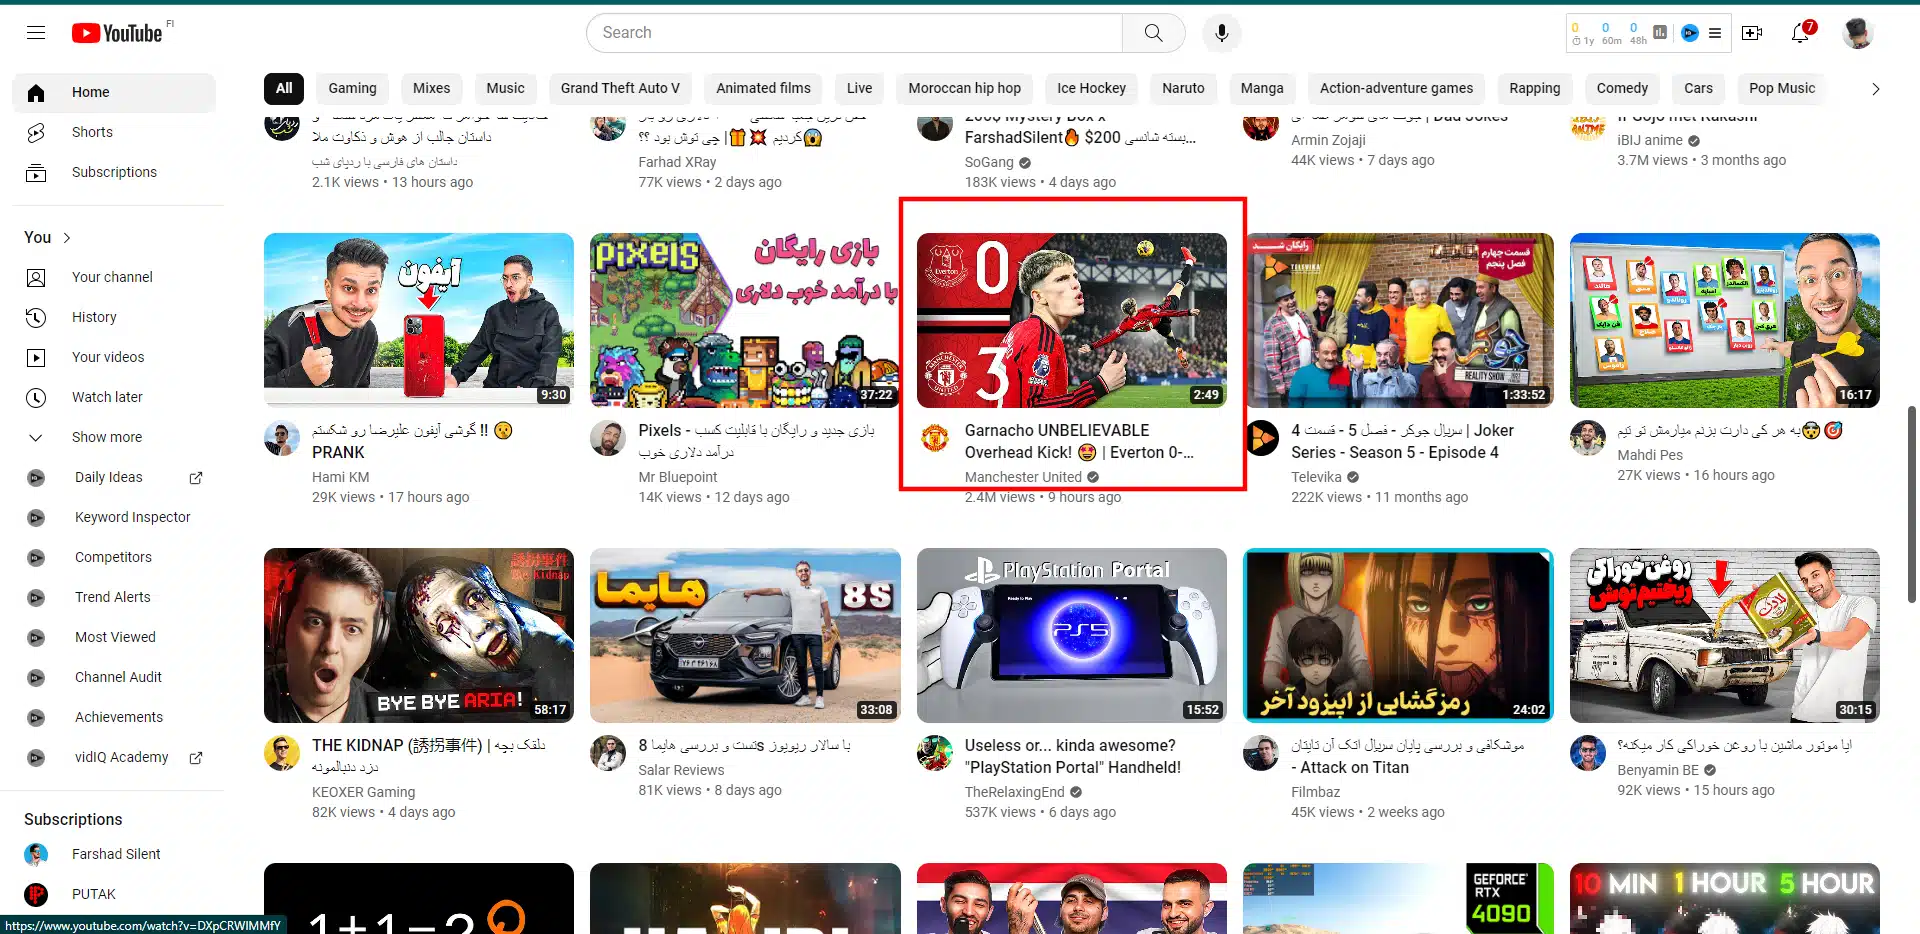Viewport: 1920px width, 934px height.
Task: Select the Live filter chip
Action: coord(859,88)
